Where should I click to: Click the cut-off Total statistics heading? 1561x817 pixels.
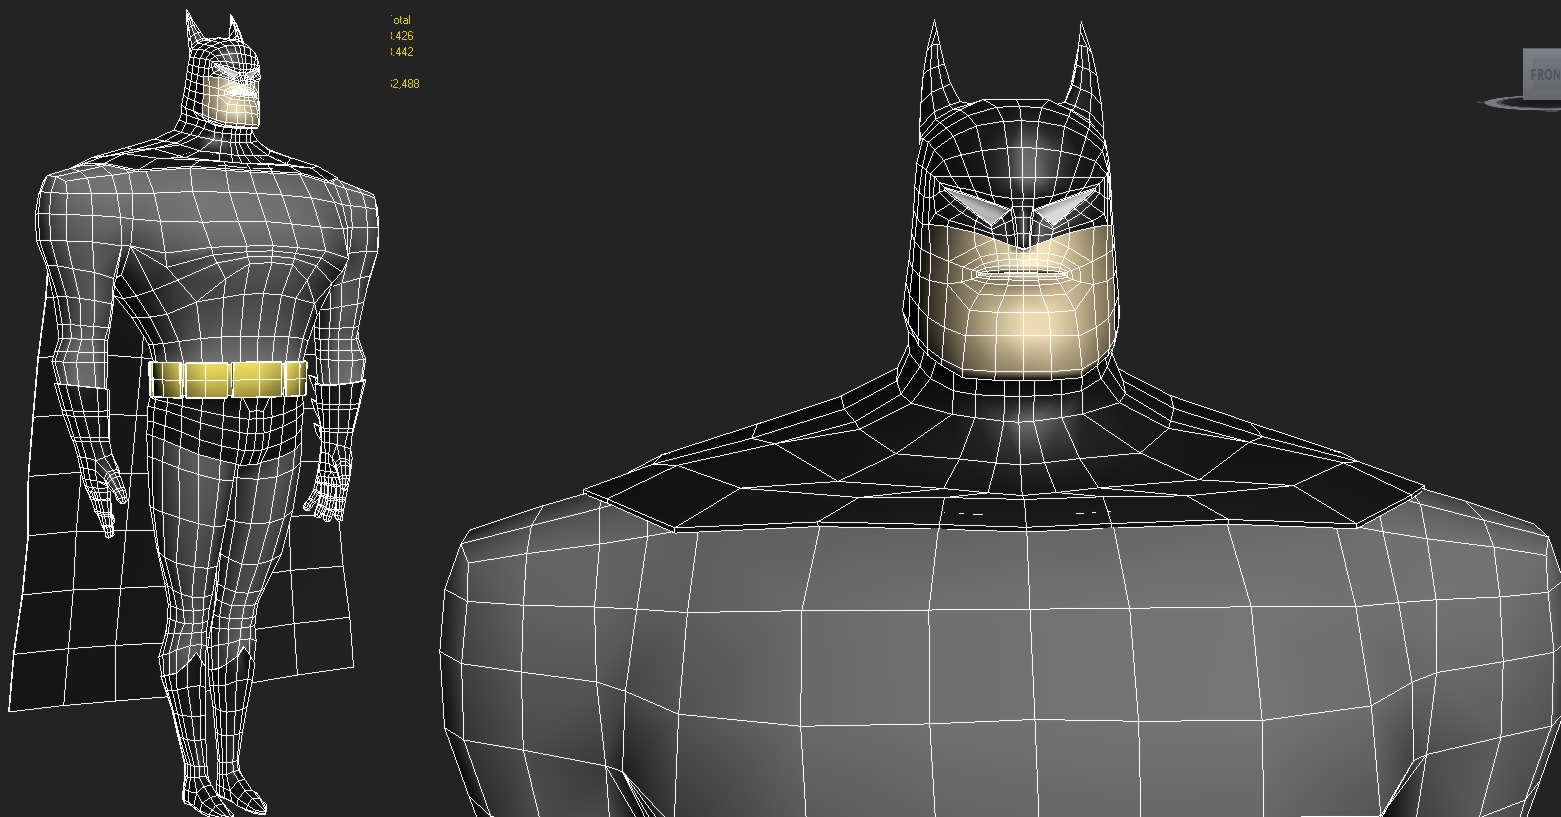399,20
